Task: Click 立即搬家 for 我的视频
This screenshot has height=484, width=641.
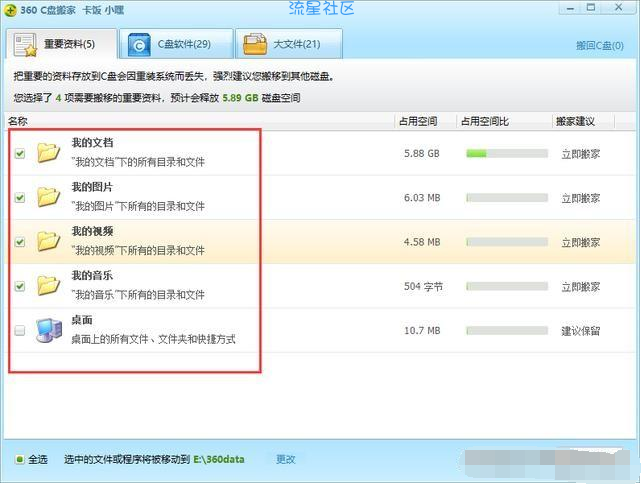Action: point(580,242)
